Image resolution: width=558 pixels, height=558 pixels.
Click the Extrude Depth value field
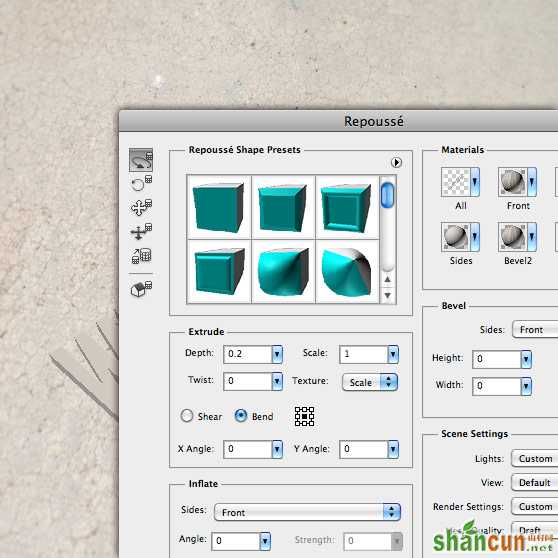[248, 354]
